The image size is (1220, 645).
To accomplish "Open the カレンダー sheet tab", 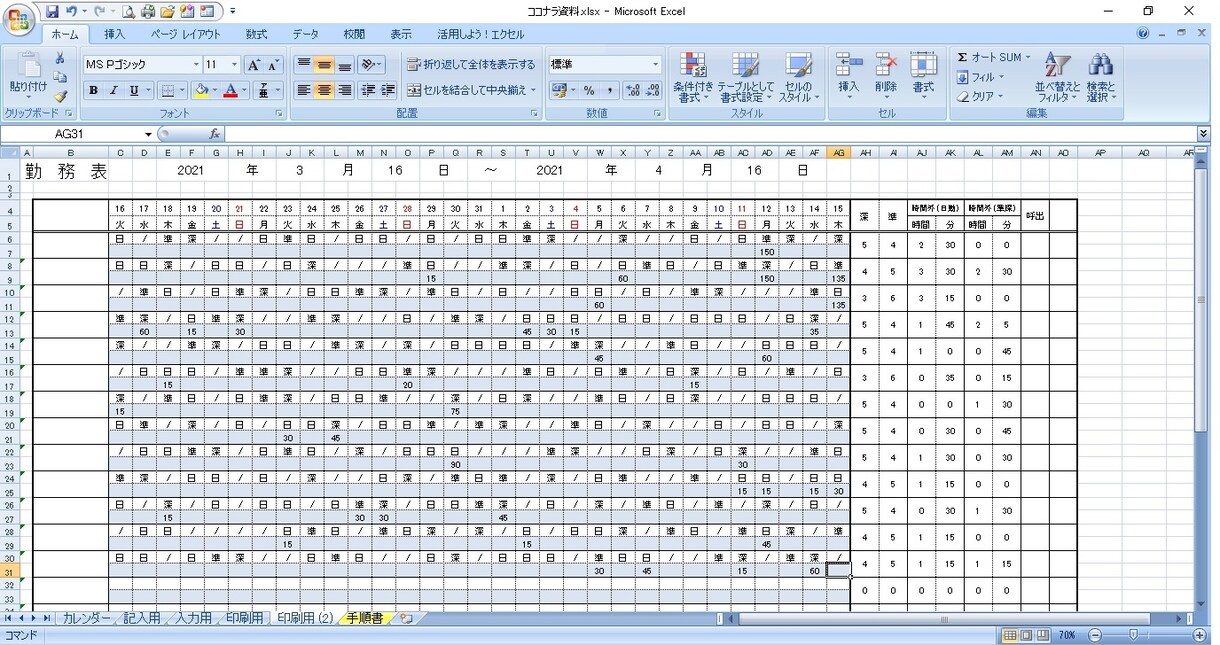I will [86, 619].
